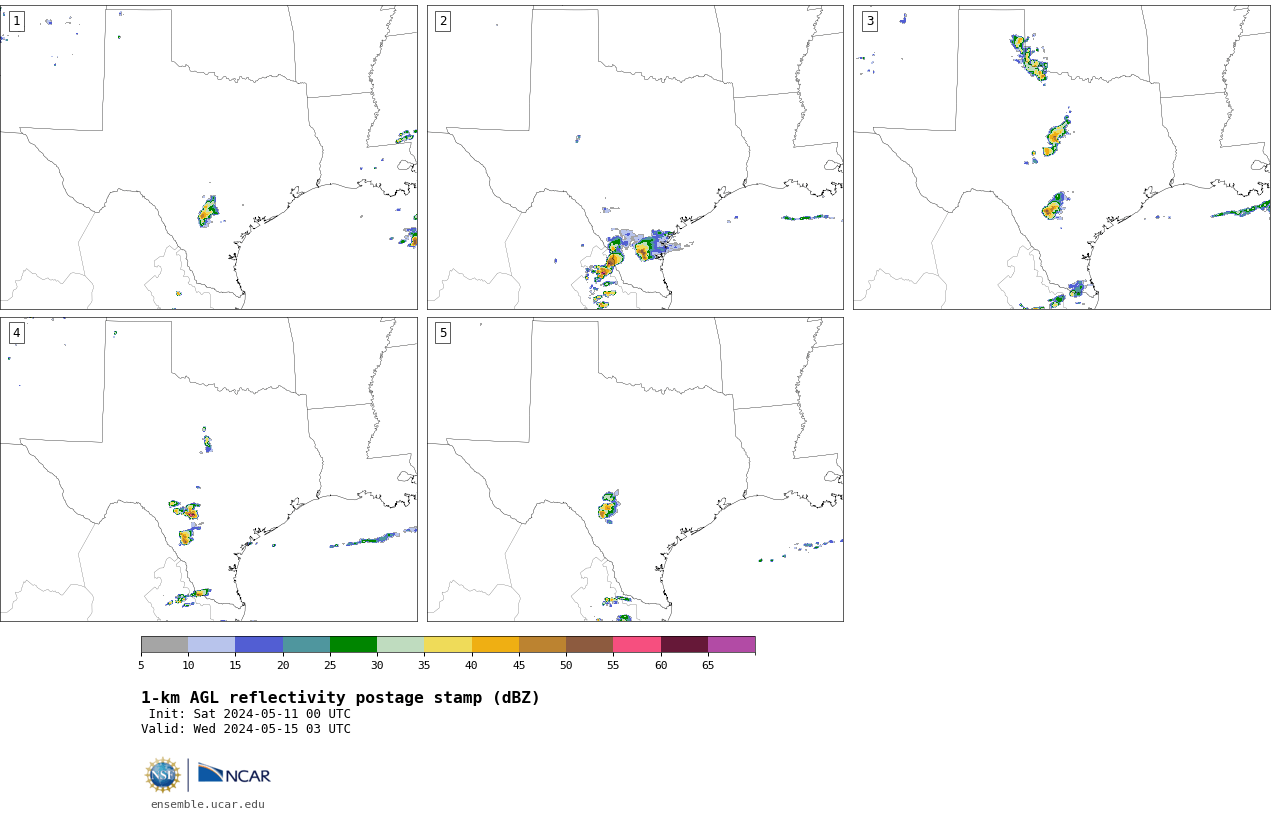Click the colorbar tick label 5
Screen dimensions: 1280x815
point(141,665)
